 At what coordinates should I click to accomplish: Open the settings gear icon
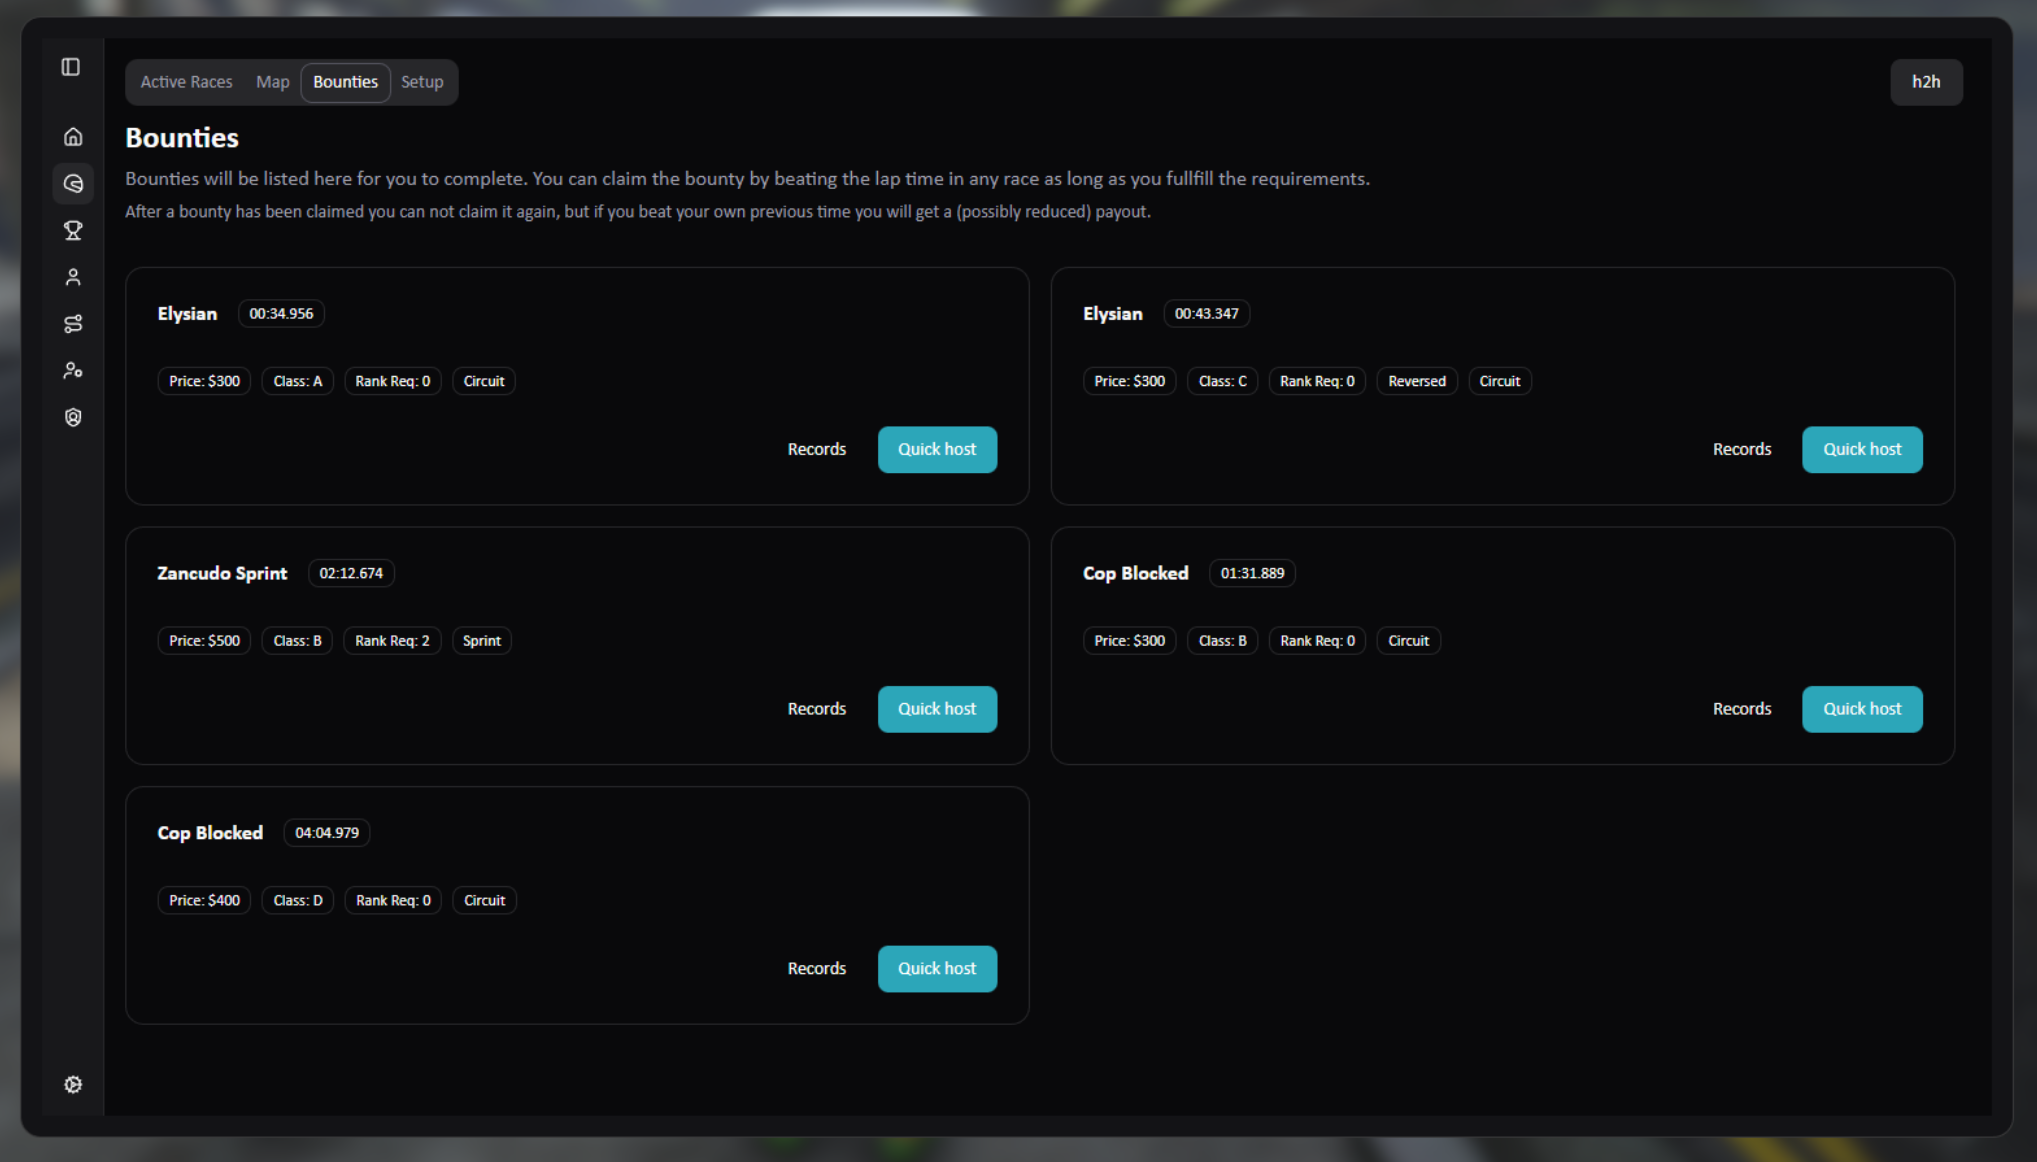tap(73, 1085)
